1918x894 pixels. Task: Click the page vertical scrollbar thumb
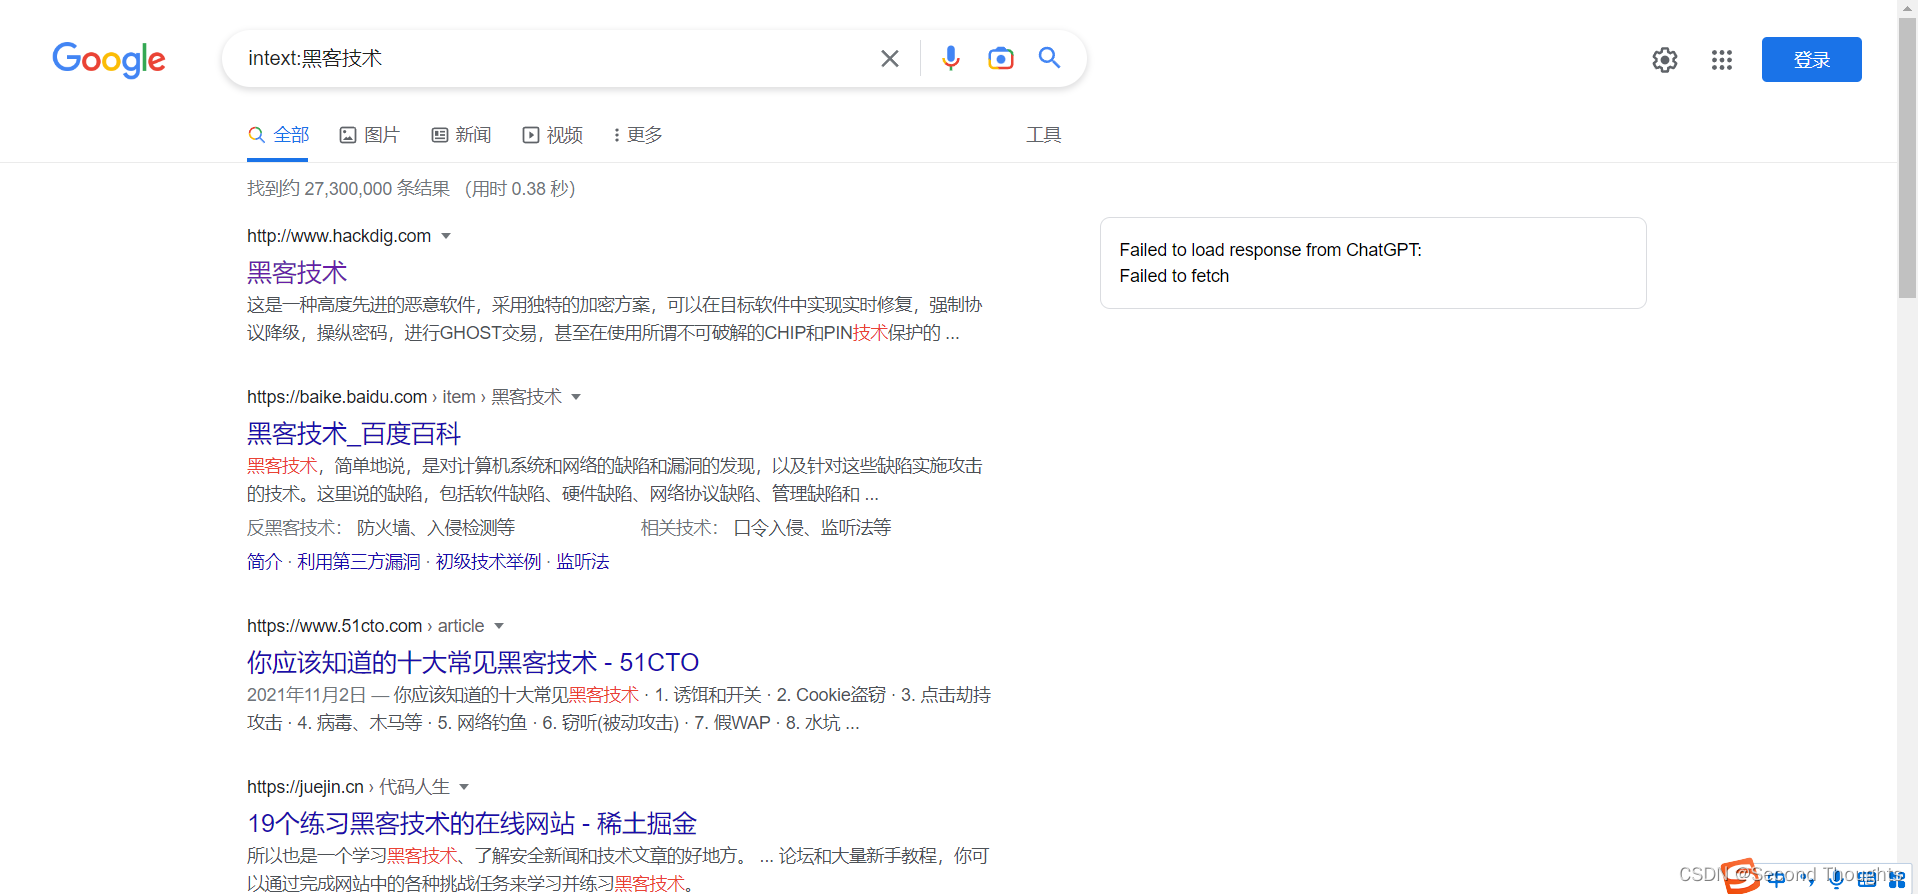pos(1907,158)
